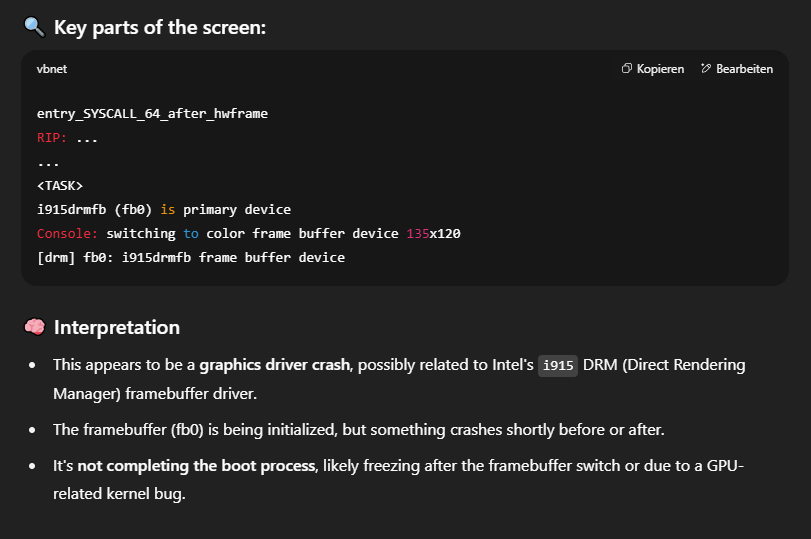The width and height of the screenshot is (811, 539).
Task: Click the copy icon beside Kopieren
Action: tap(626, 68)
